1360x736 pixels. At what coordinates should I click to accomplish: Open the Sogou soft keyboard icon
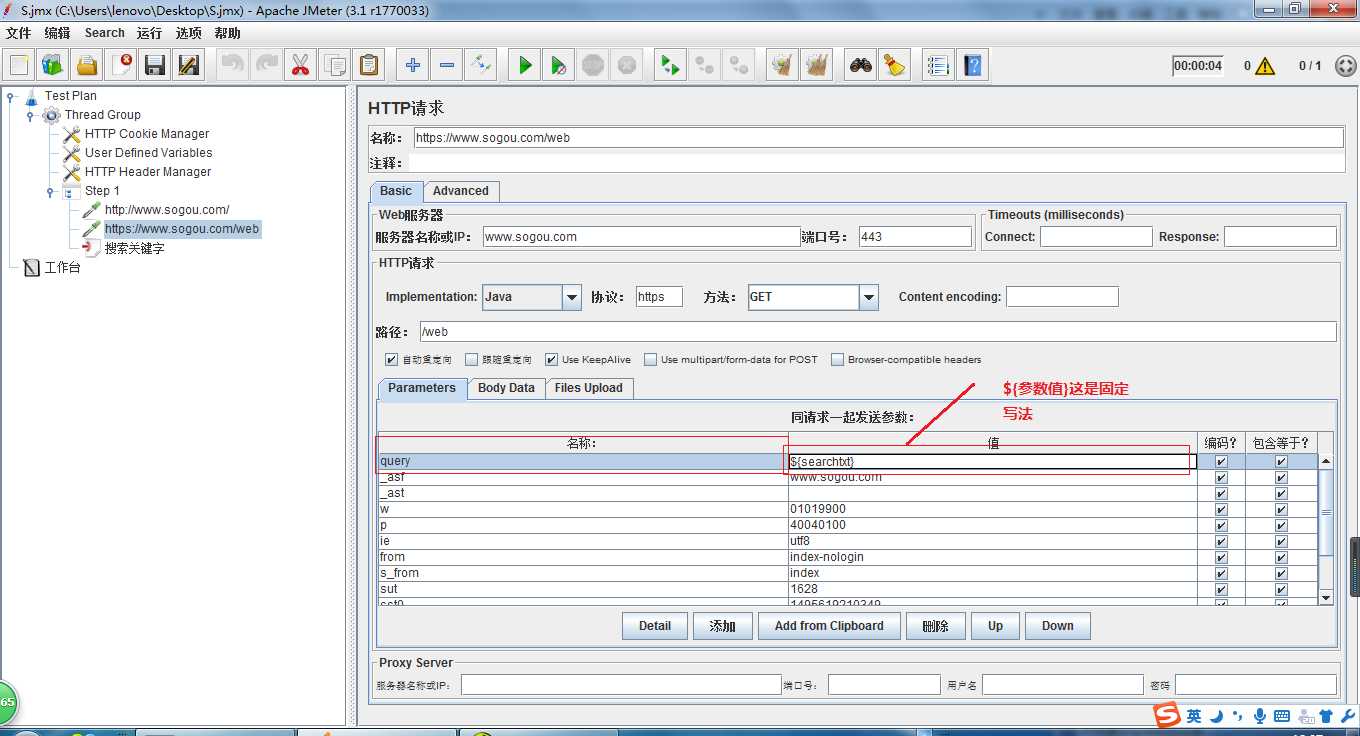(1282, 716)
